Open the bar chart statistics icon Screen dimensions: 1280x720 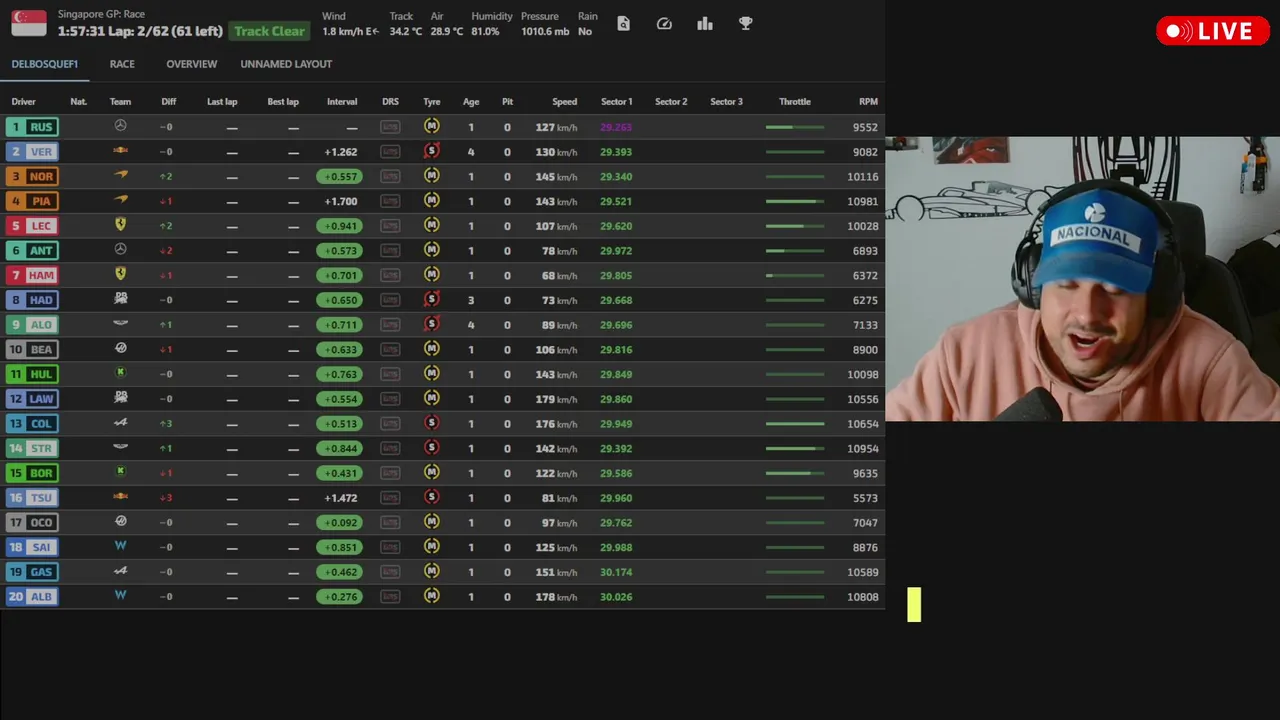(705, 23)
